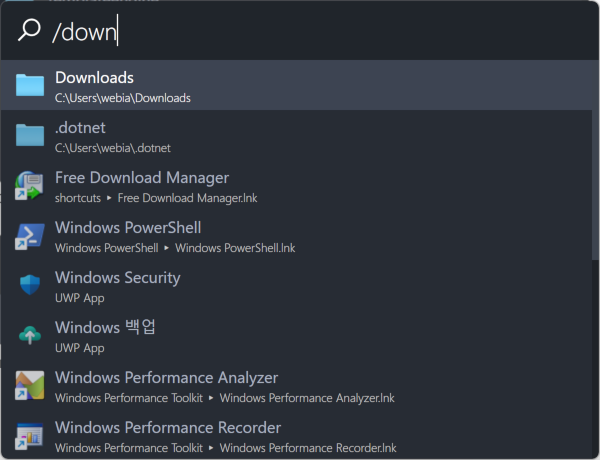Click the Windows PowerShell icon

29,235
